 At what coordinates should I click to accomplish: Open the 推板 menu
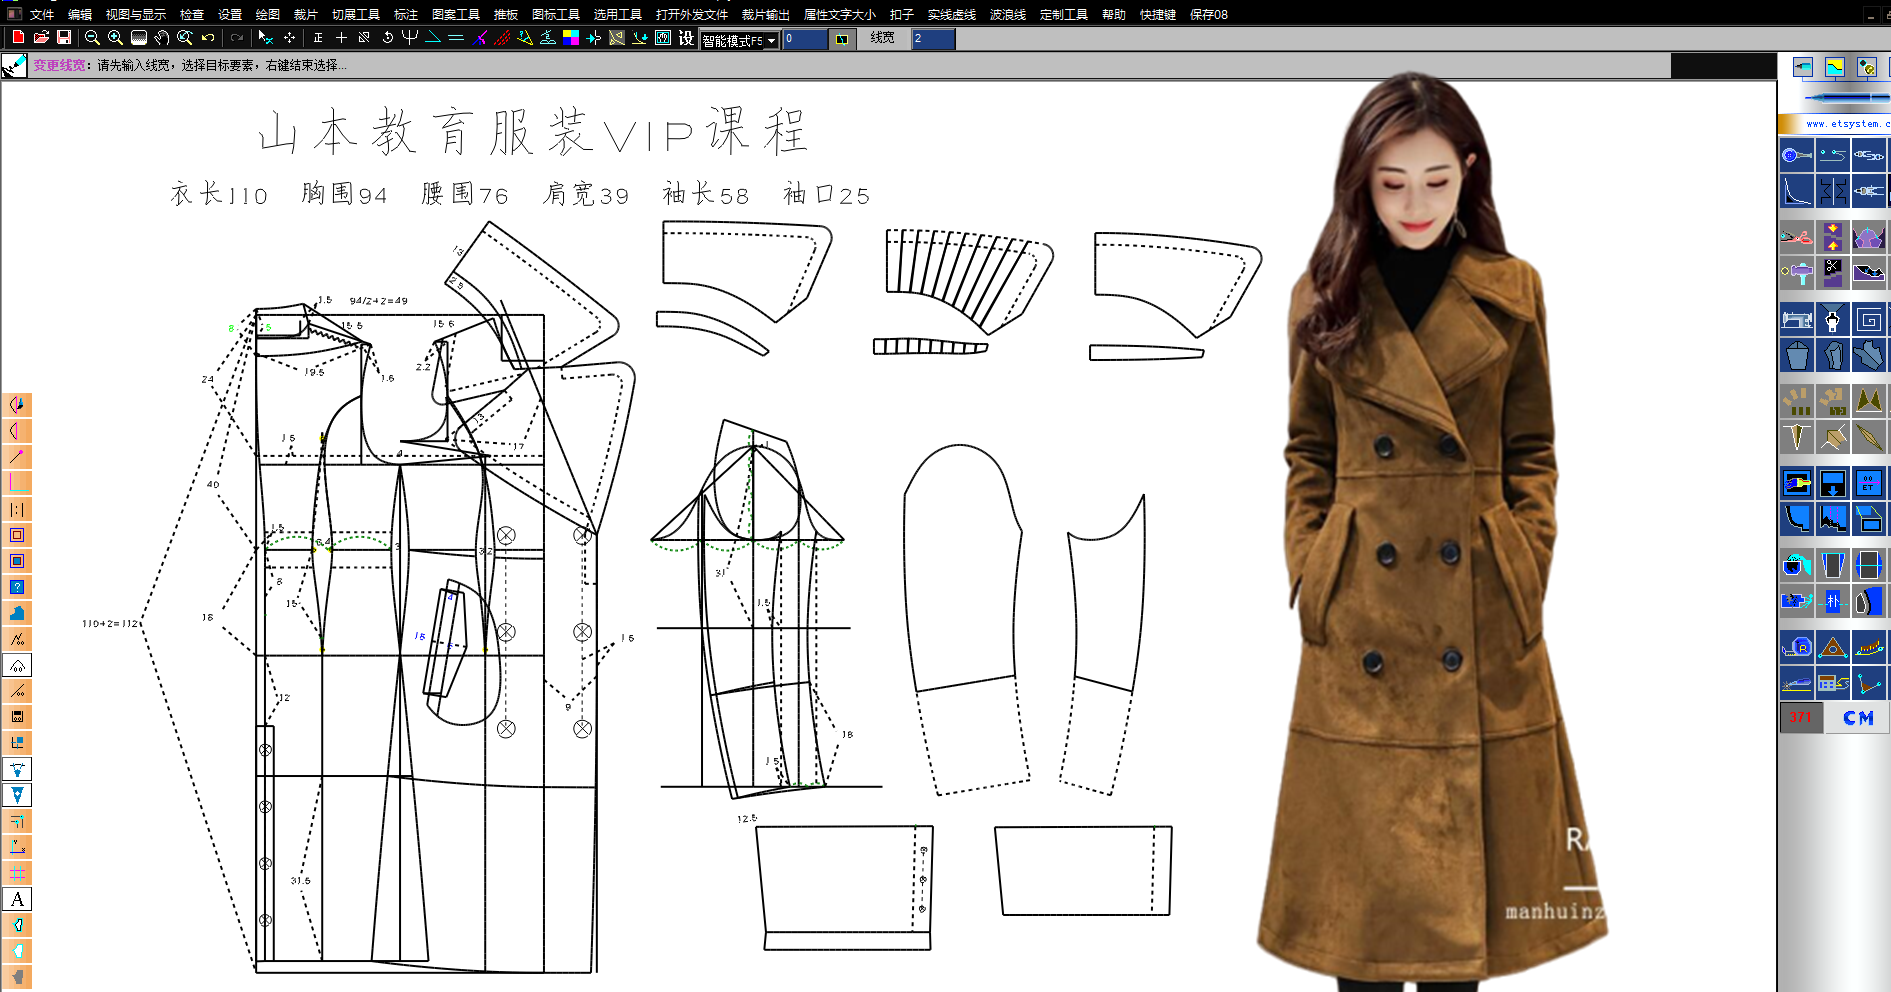(505, 14)
